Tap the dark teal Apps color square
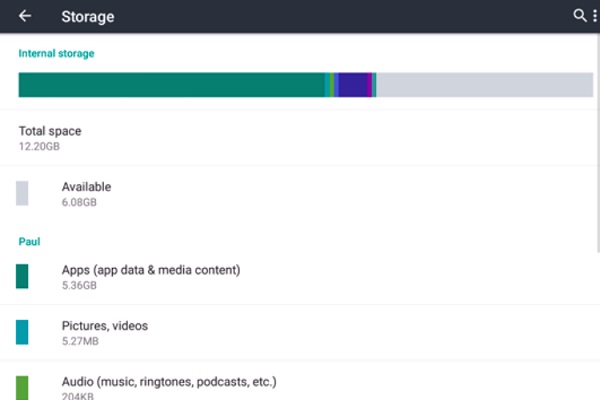This screenshot has height=400, width=600. (22, 276)
